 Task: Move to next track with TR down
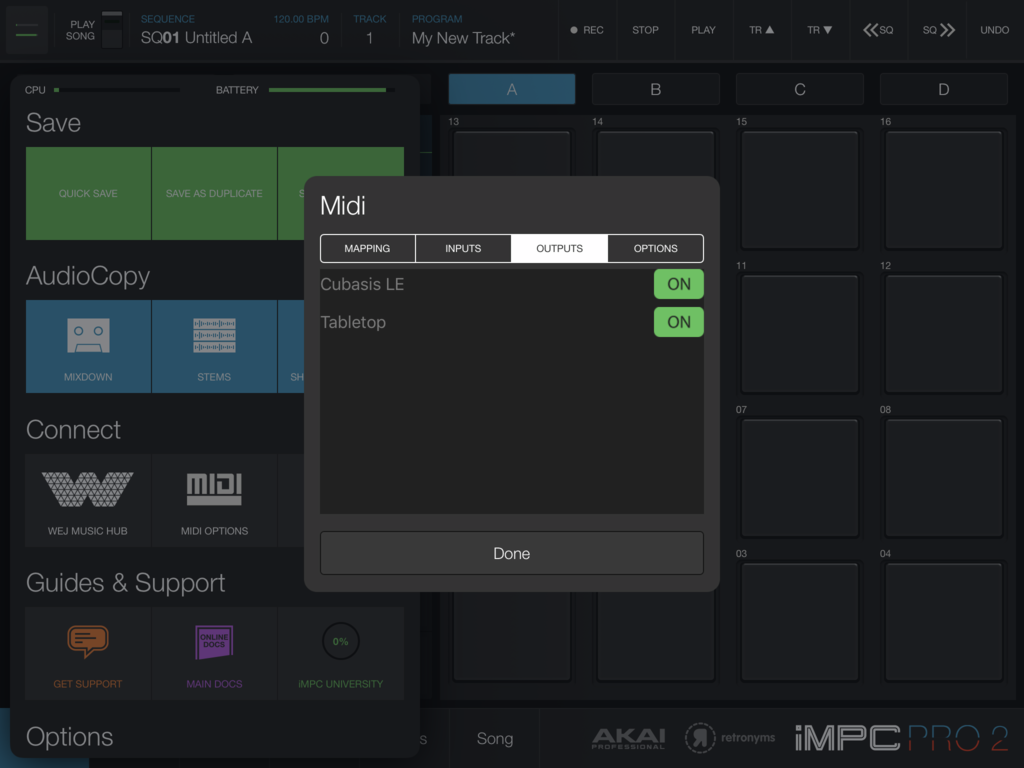pyautogui.click(x=820, y=30)
